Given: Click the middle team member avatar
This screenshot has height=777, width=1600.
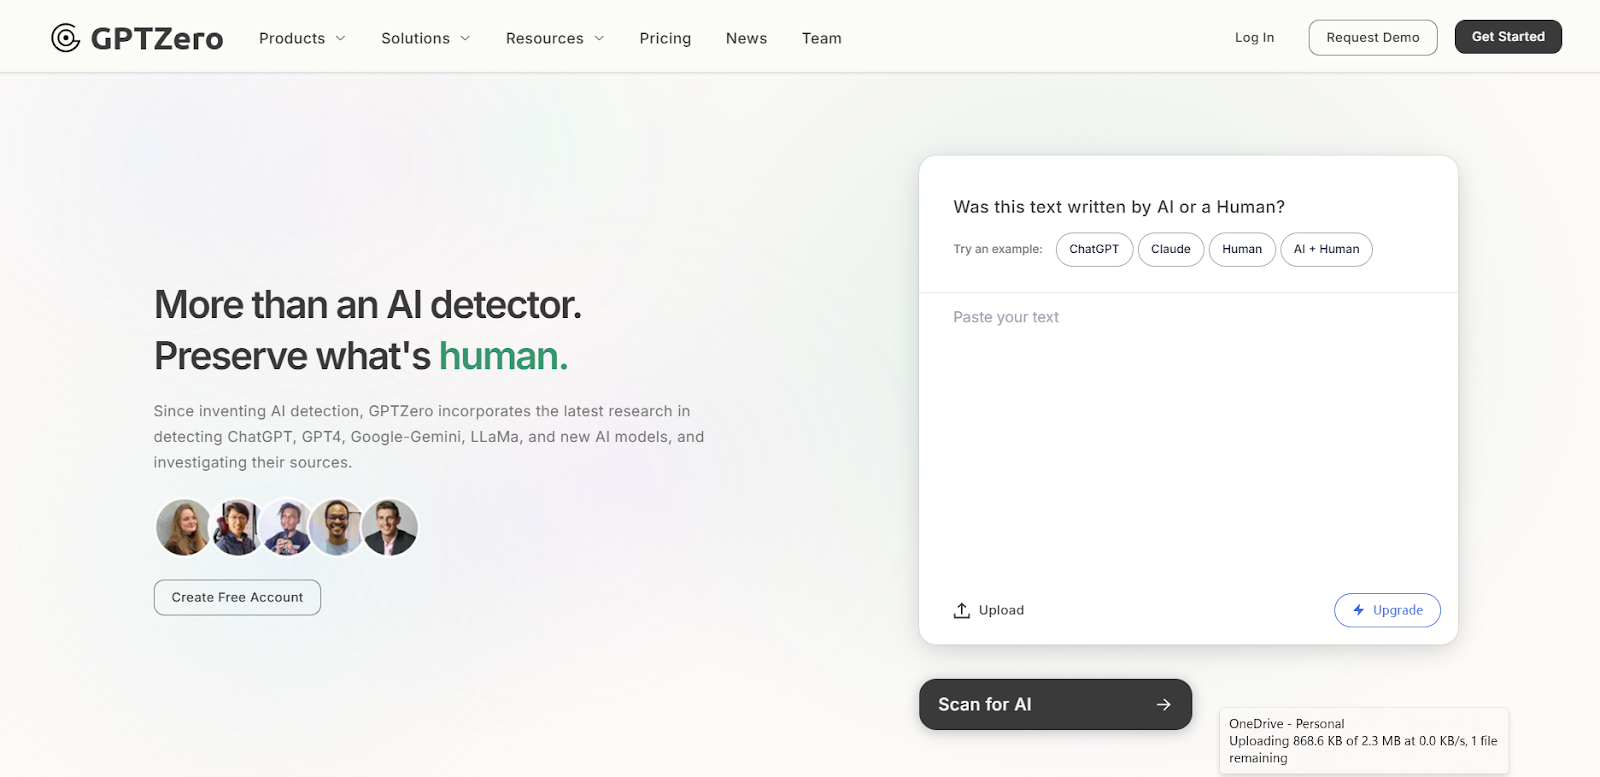Looking at the screenshot, I should (288, 527).
